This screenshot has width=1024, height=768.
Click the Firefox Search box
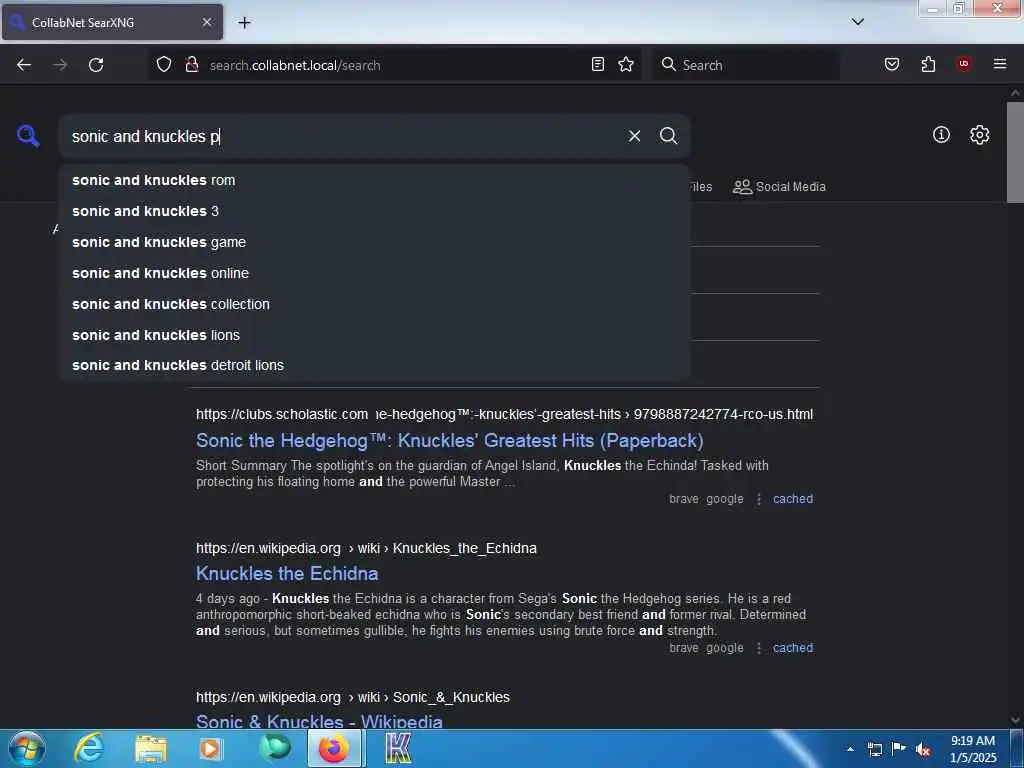[x=746, y=65]
